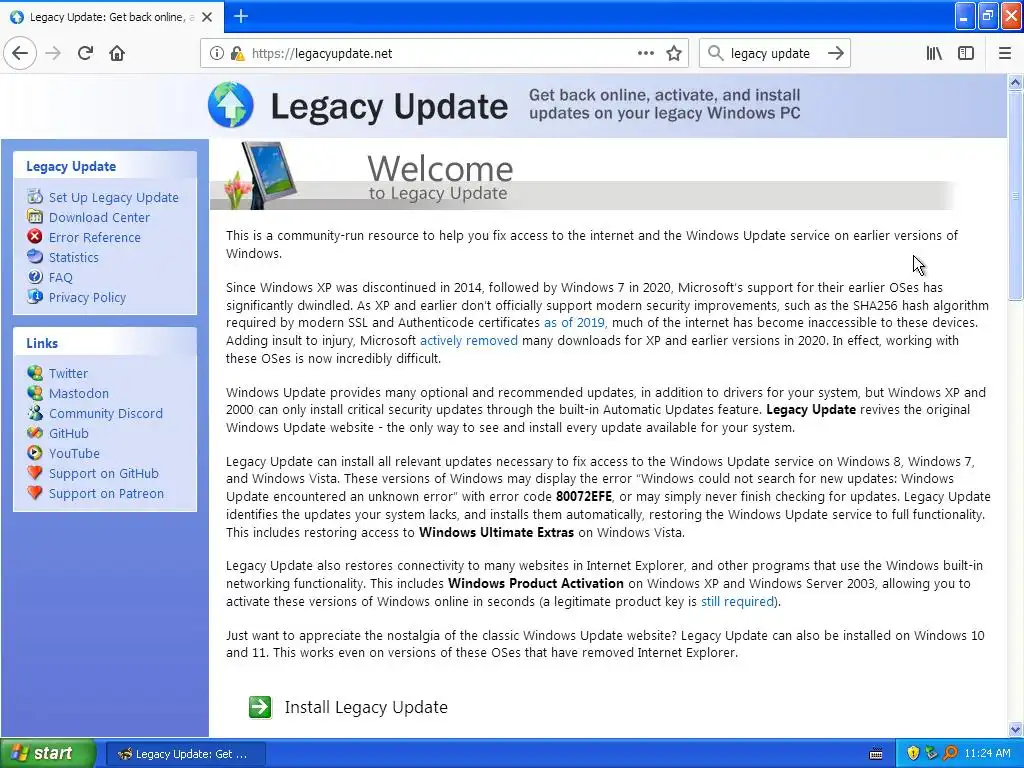The width and height of the screenshot is (1024, 768).
Task: Select the Legacy Update taskbar button
Action: [x=185, y=754]
